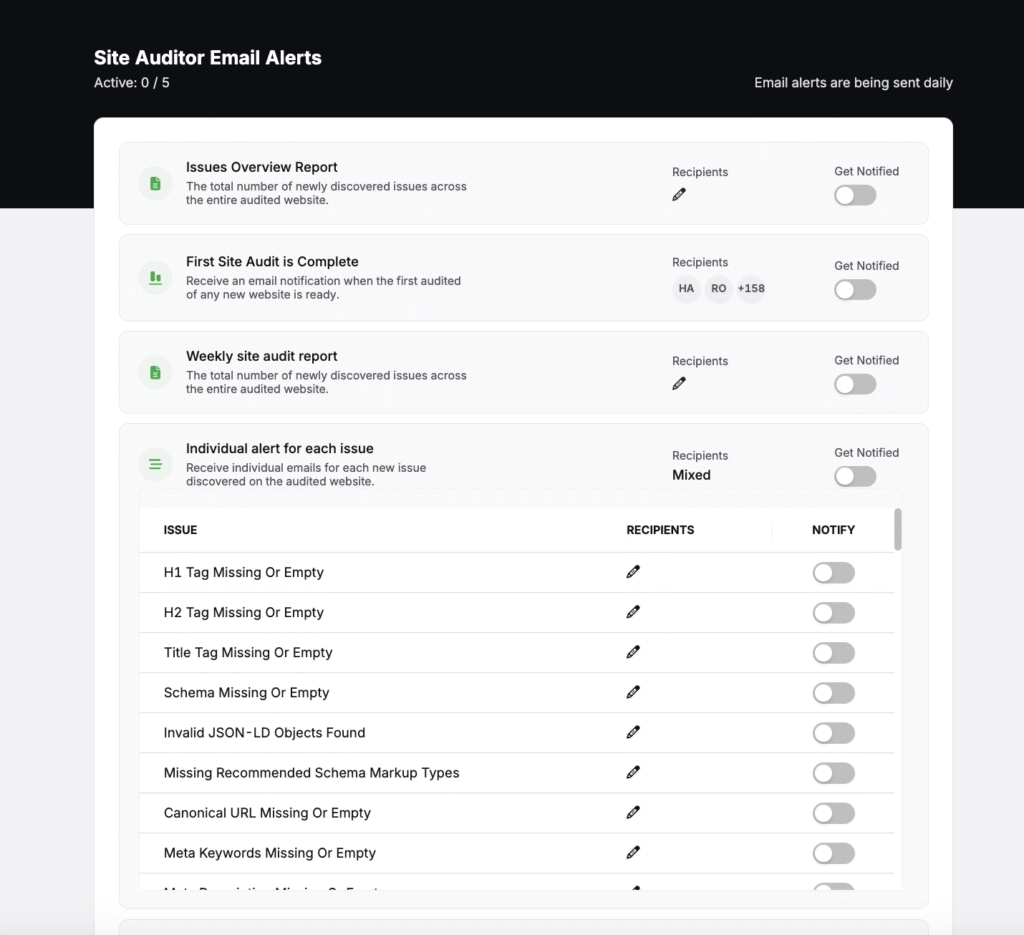
Task: Click the Email alerts are being sent daily text
Action: pos(854,83)
